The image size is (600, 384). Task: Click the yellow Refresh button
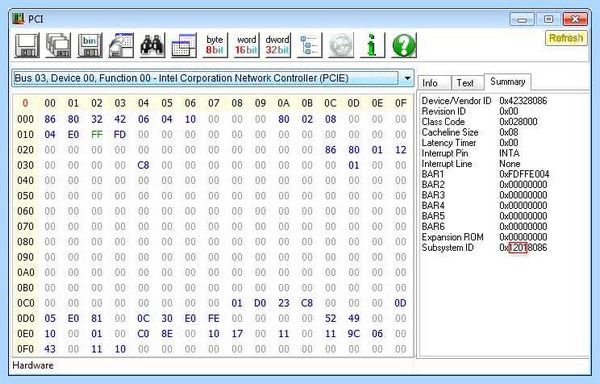tap(566, 38)
